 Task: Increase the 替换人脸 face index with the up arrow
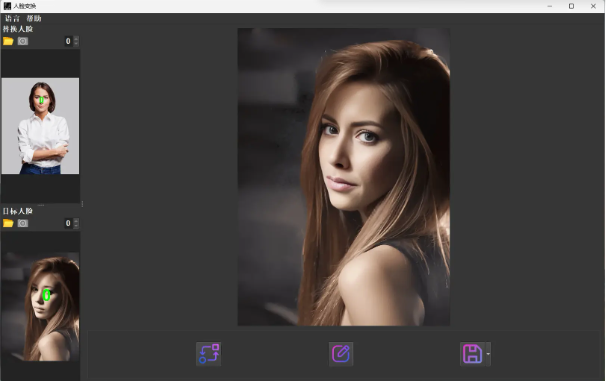tap(76, 39)
